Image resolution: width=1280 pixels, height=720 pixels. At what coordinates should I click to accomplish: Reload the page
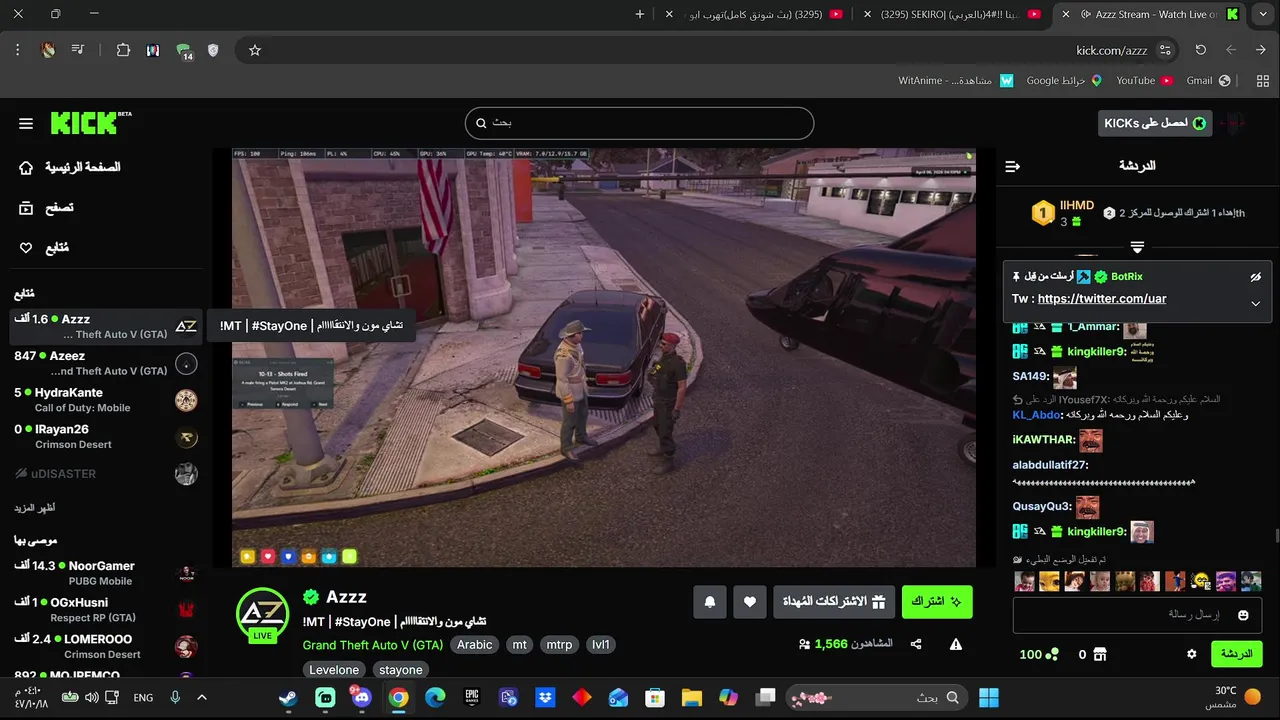coord(1201,50)
